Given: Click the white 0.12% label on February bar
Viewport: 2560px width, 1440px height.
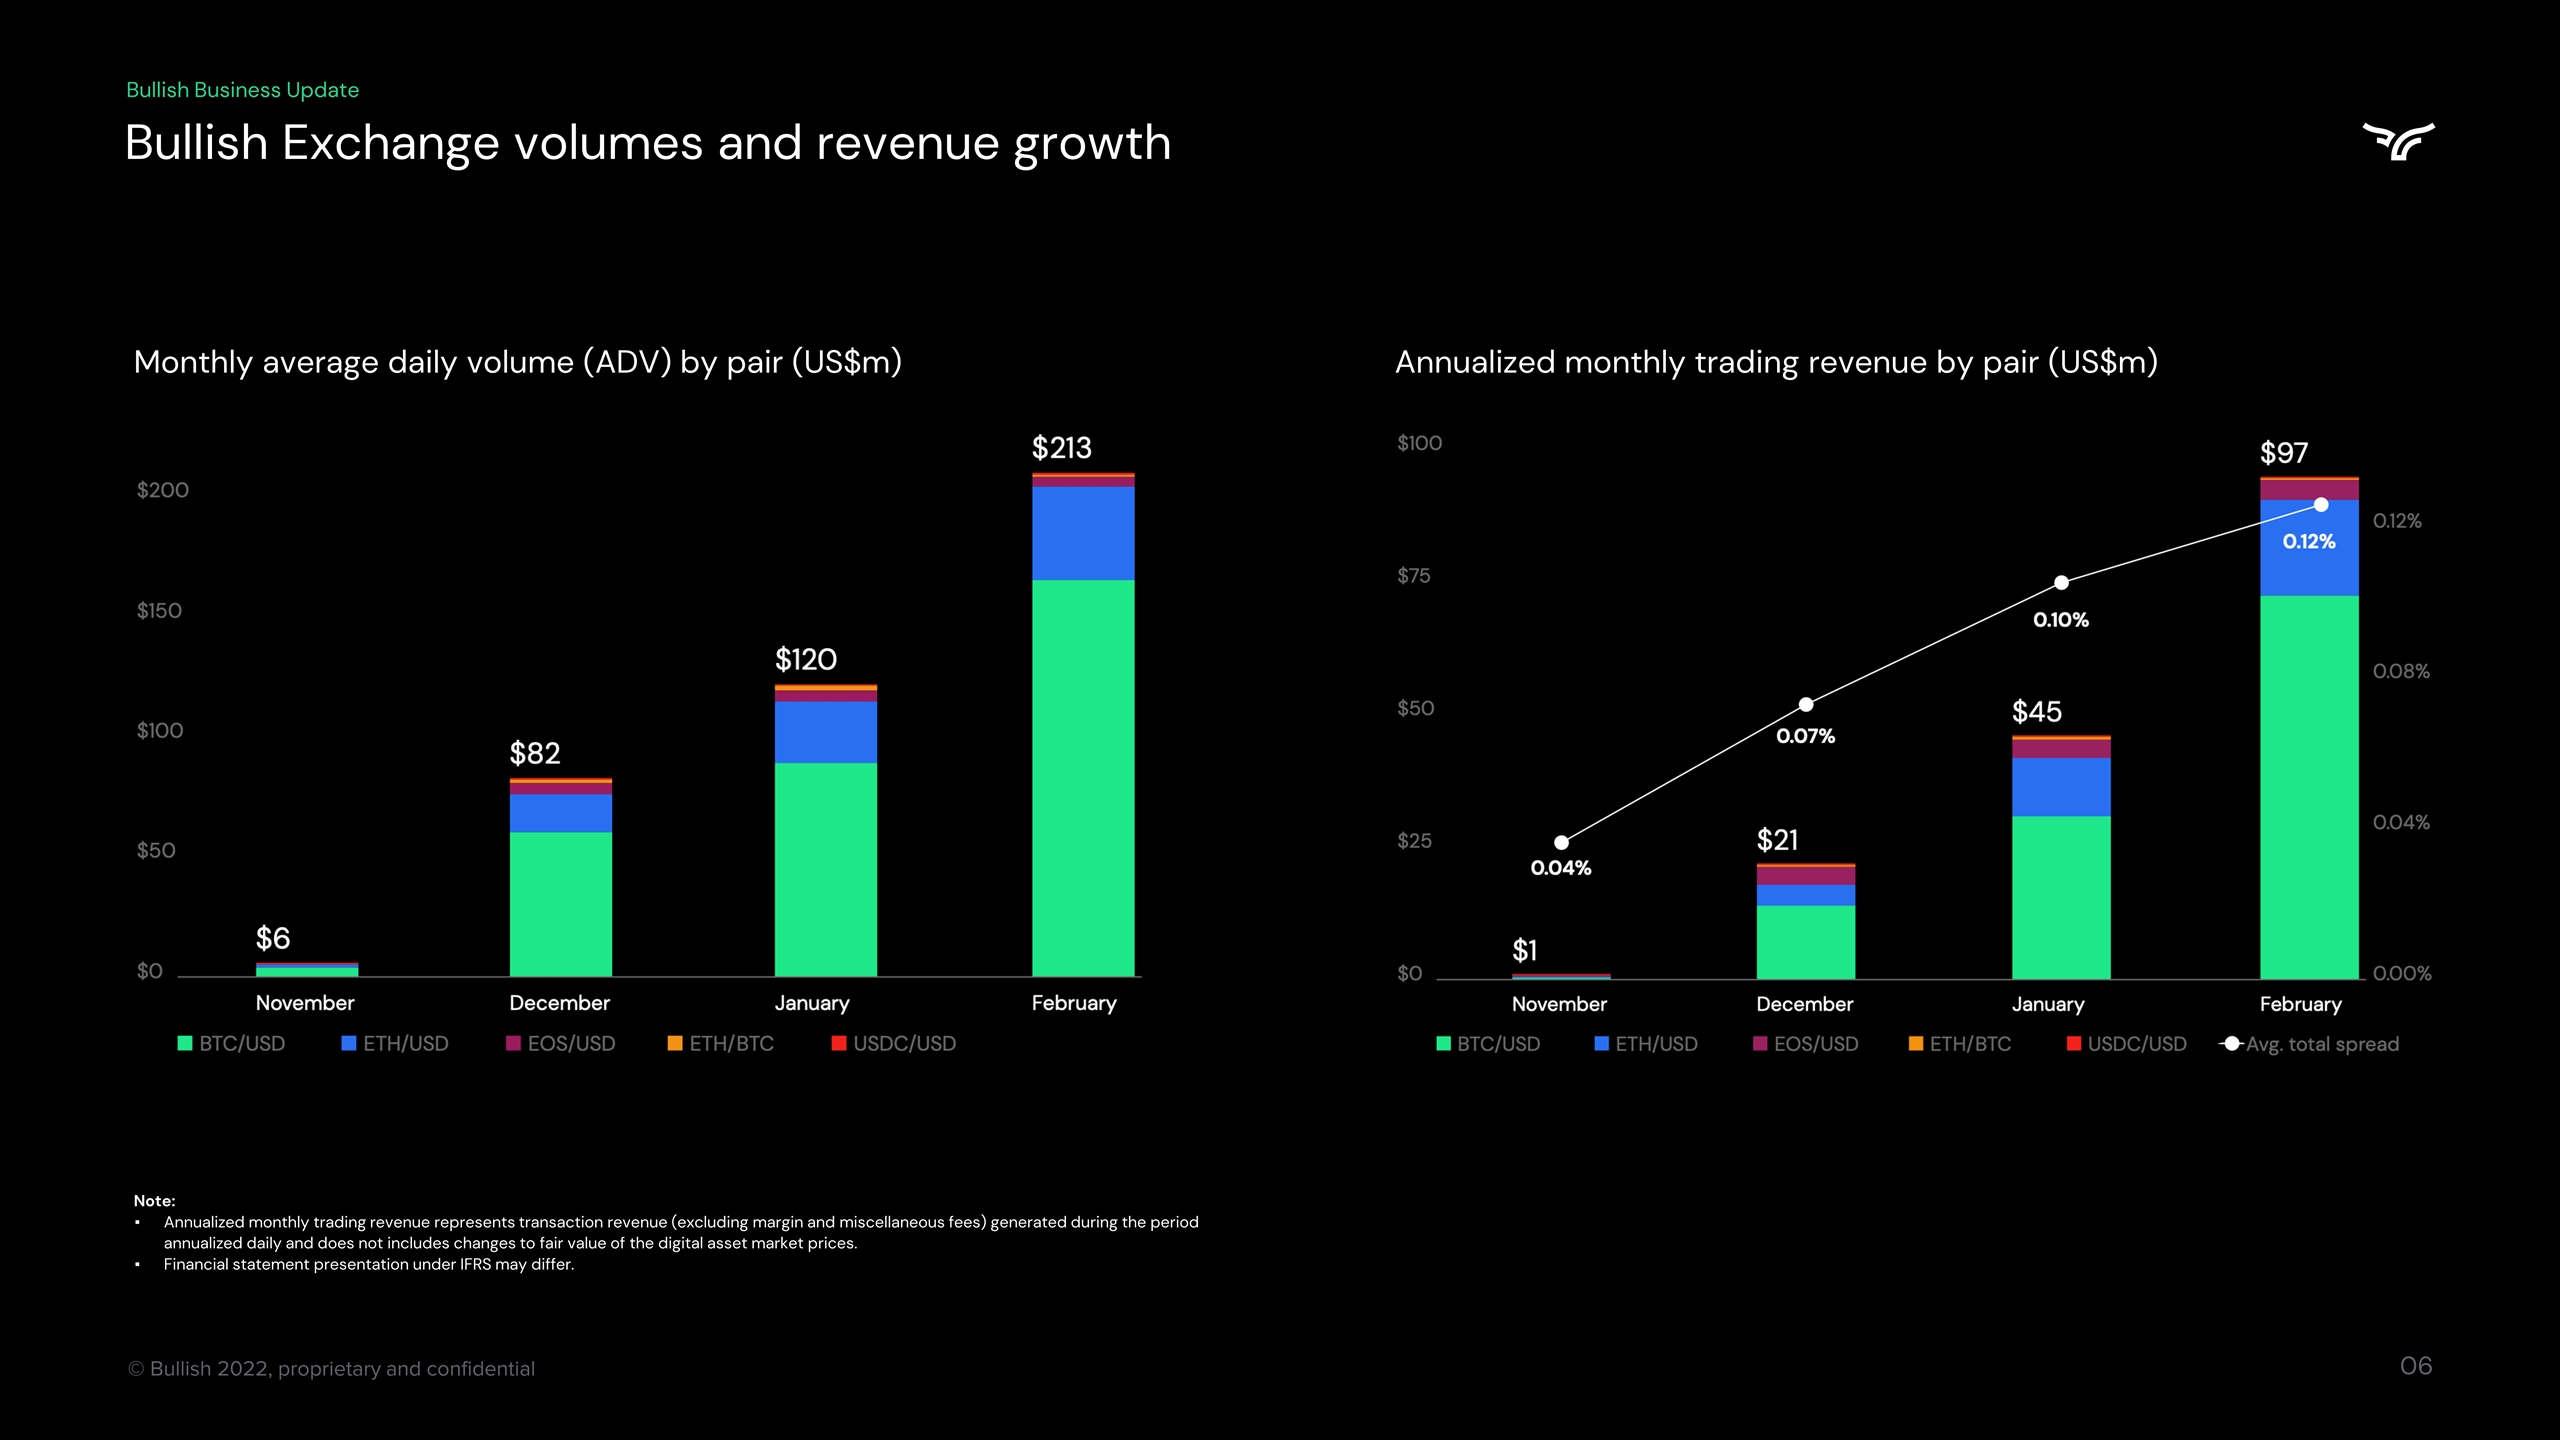Looking at the screenshot, I should (x=2309, y=542).
